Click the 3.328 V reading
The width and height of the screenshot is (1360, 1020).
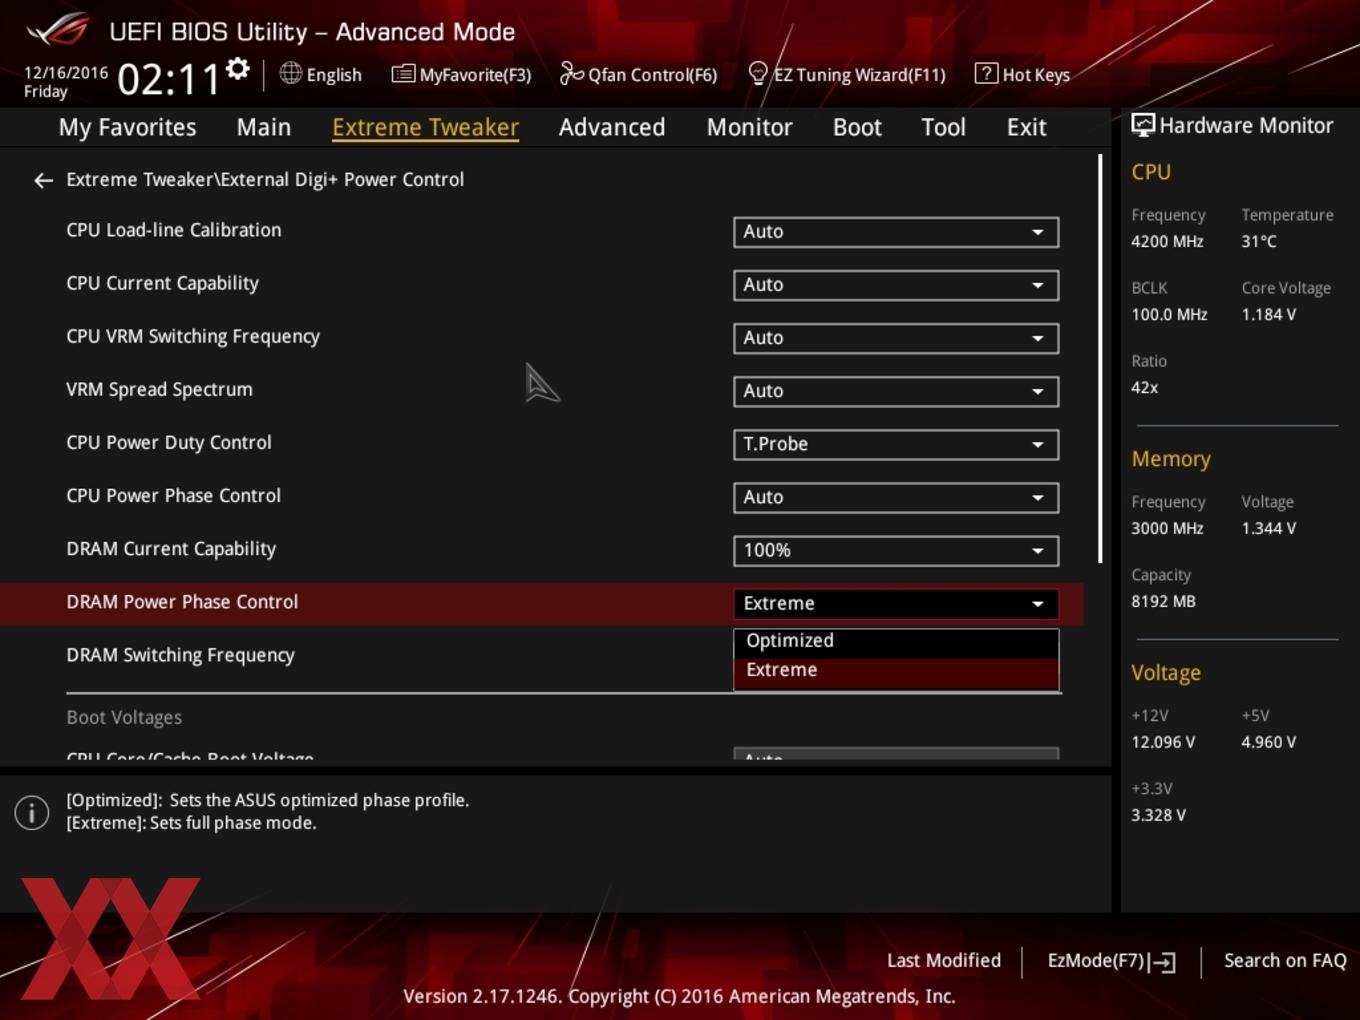[x=1158, y=815]
